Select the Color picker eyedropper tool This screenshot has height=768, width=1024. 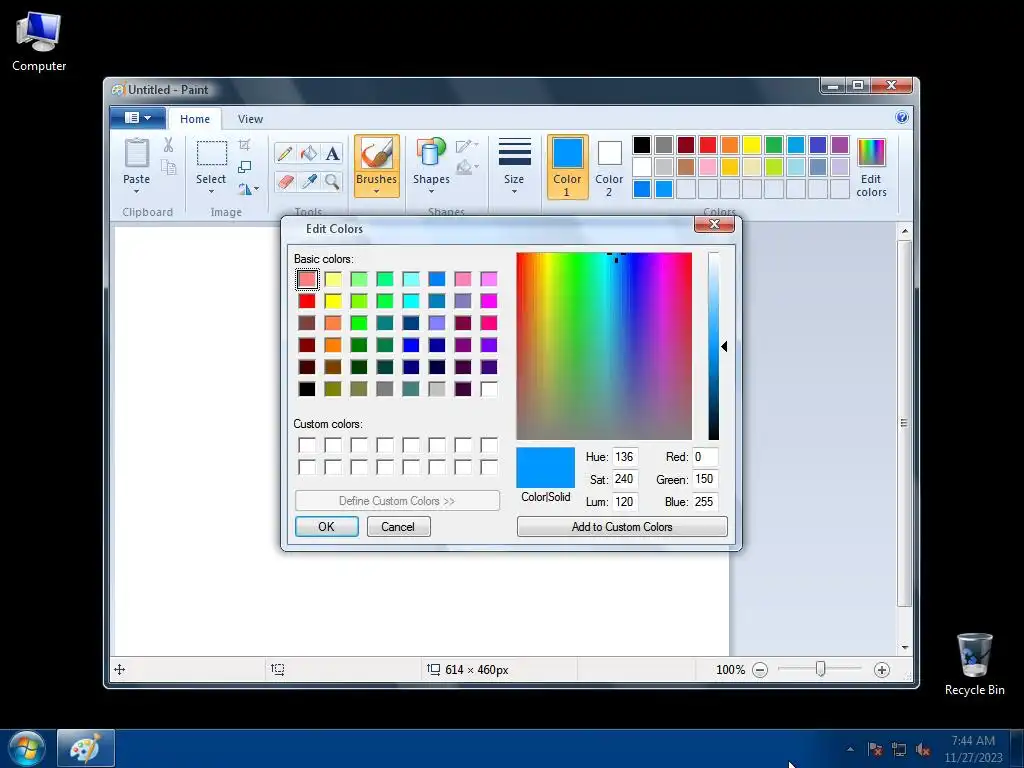click(308, 181)
